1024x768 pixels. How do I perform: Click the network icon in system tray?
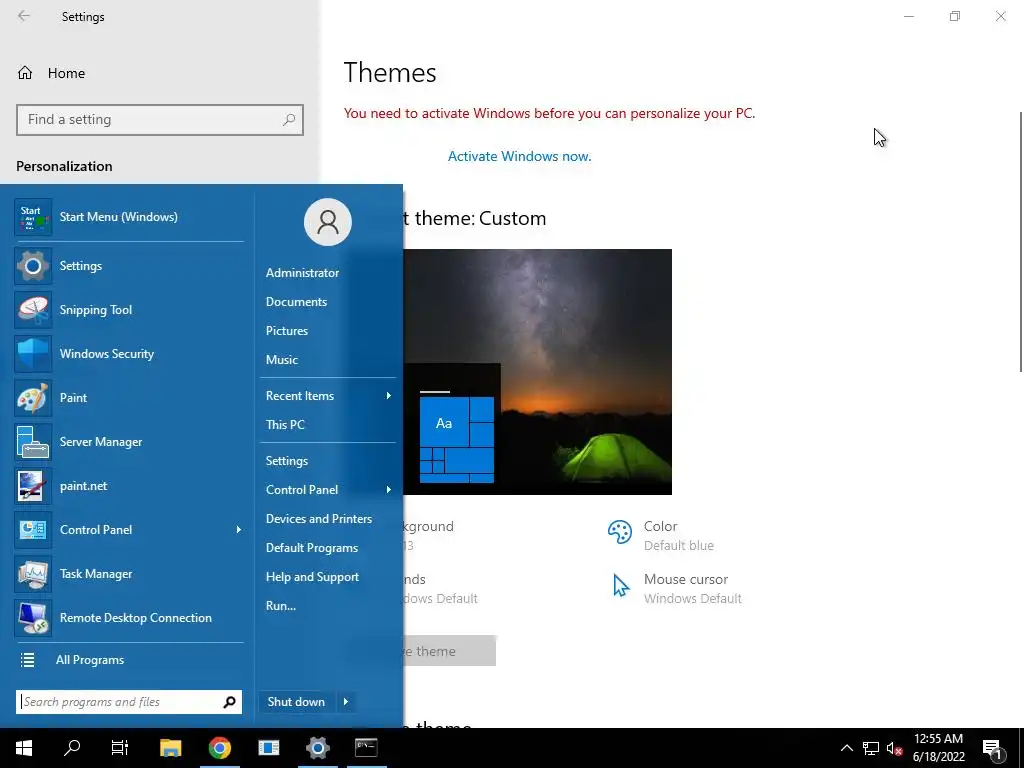871,748
